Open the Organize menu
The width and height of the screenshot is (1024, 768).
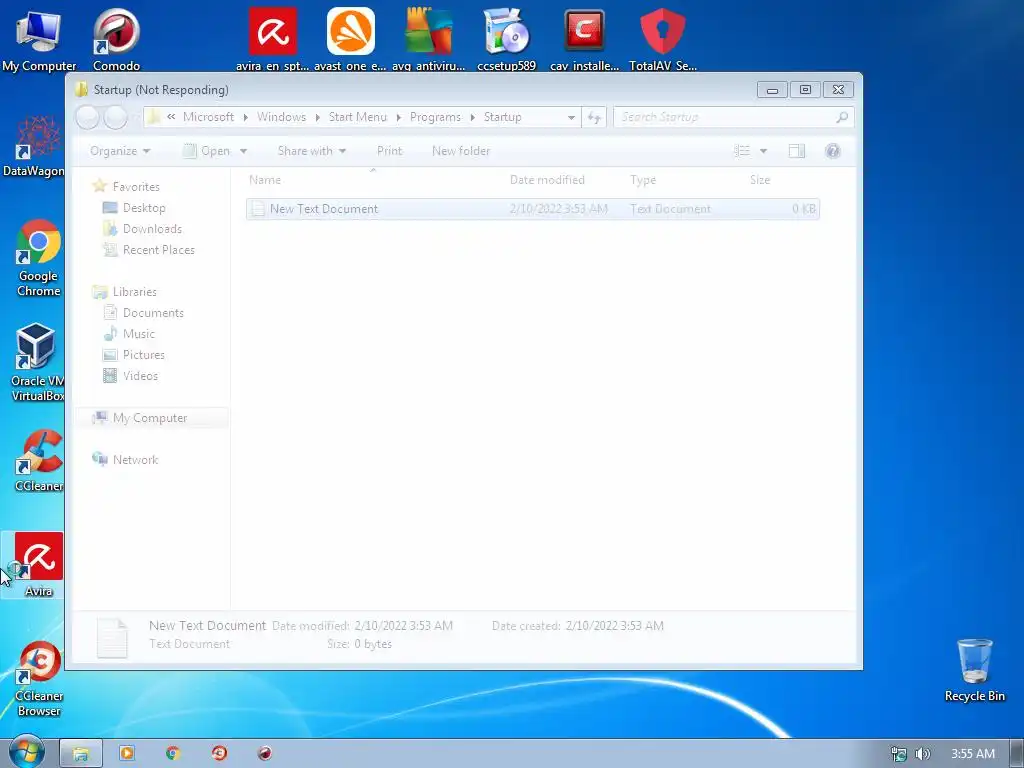point(120,151)
